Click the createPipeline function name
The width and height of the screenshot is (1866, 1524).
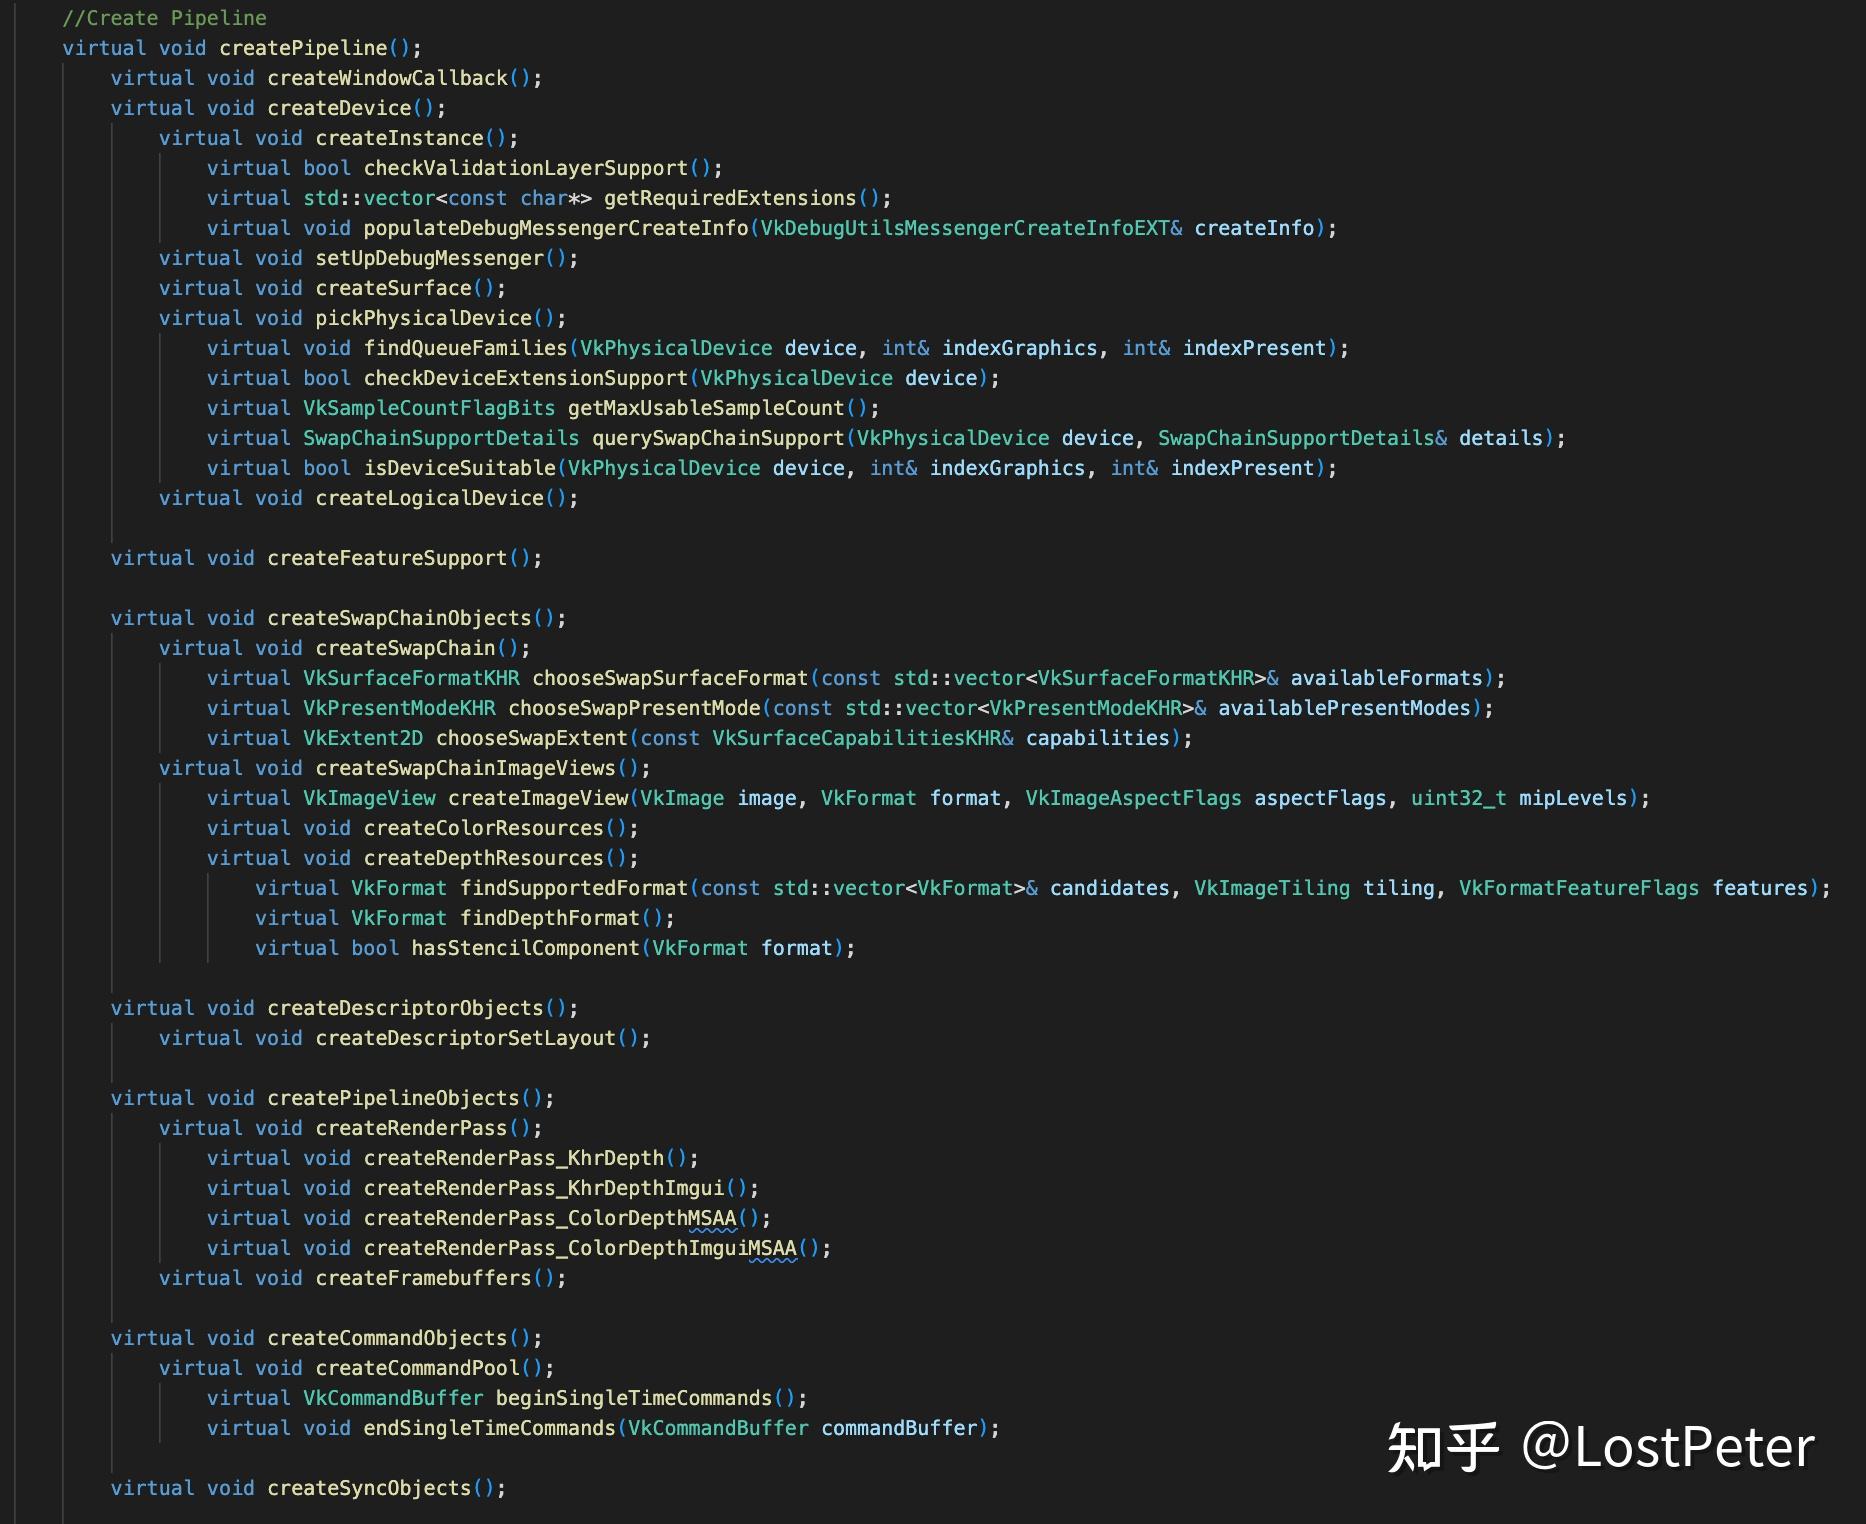303,48
